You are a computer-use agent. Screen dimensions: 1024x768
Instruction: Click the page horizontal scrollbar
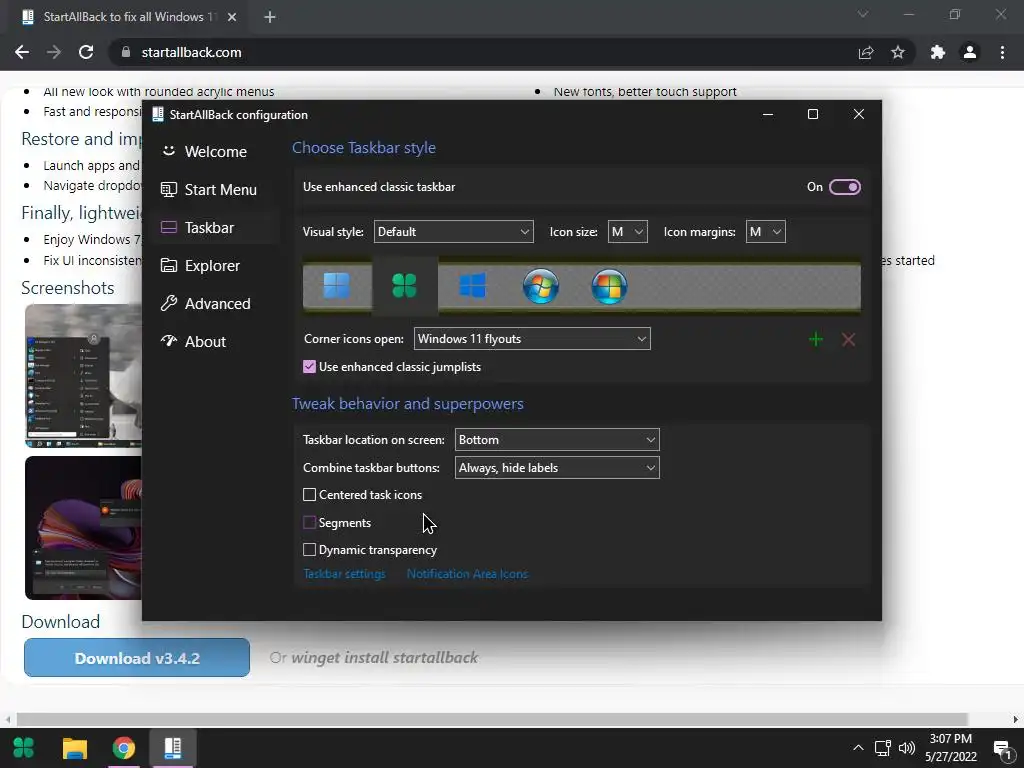492,720
